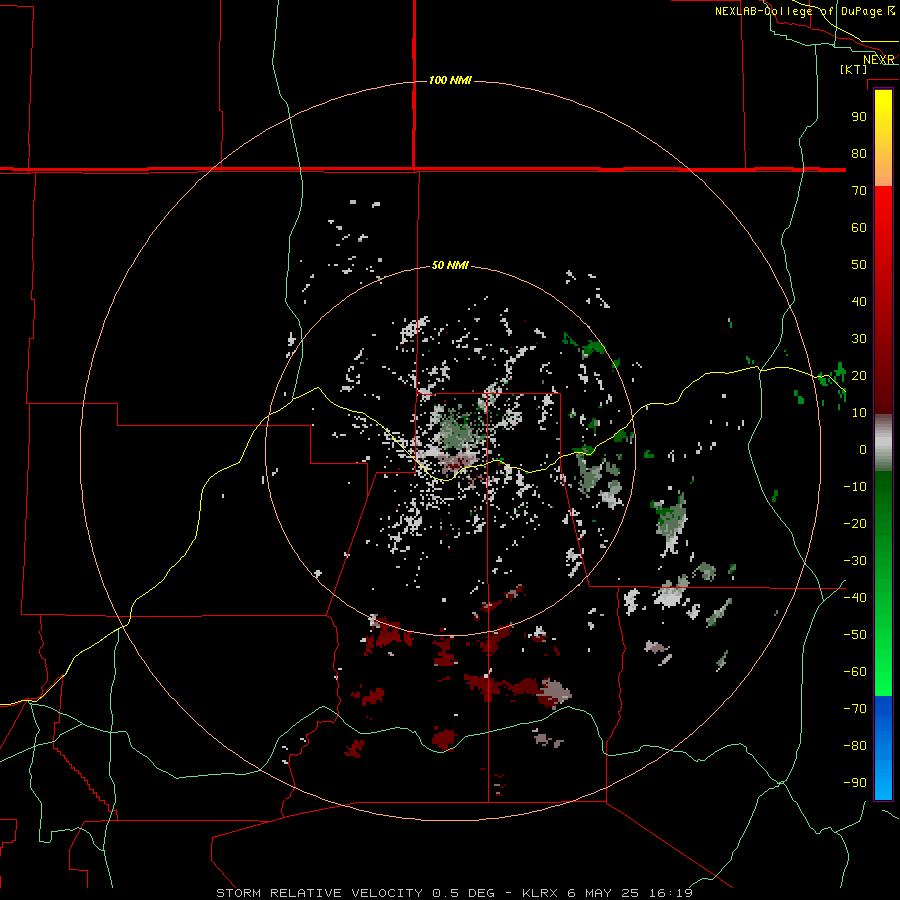Click the NEXLAB-College of DuPage header text
This screenshot has width=900, height=900.
(804, 11)
